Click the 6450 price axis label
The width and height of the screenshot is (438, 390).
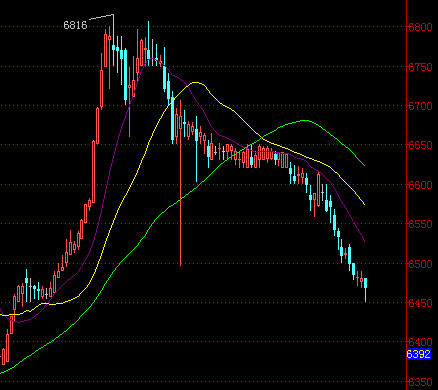[x=421, y=303]
